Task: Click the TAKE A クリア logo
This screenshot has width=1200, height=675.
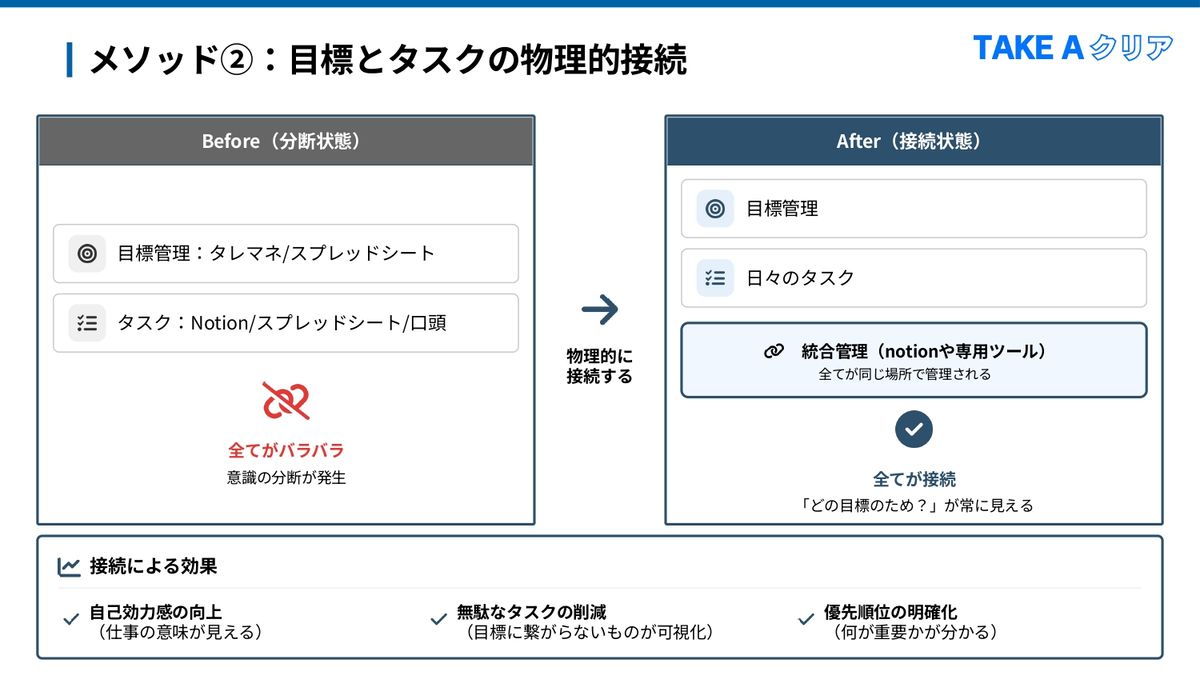Action: 1072,47
